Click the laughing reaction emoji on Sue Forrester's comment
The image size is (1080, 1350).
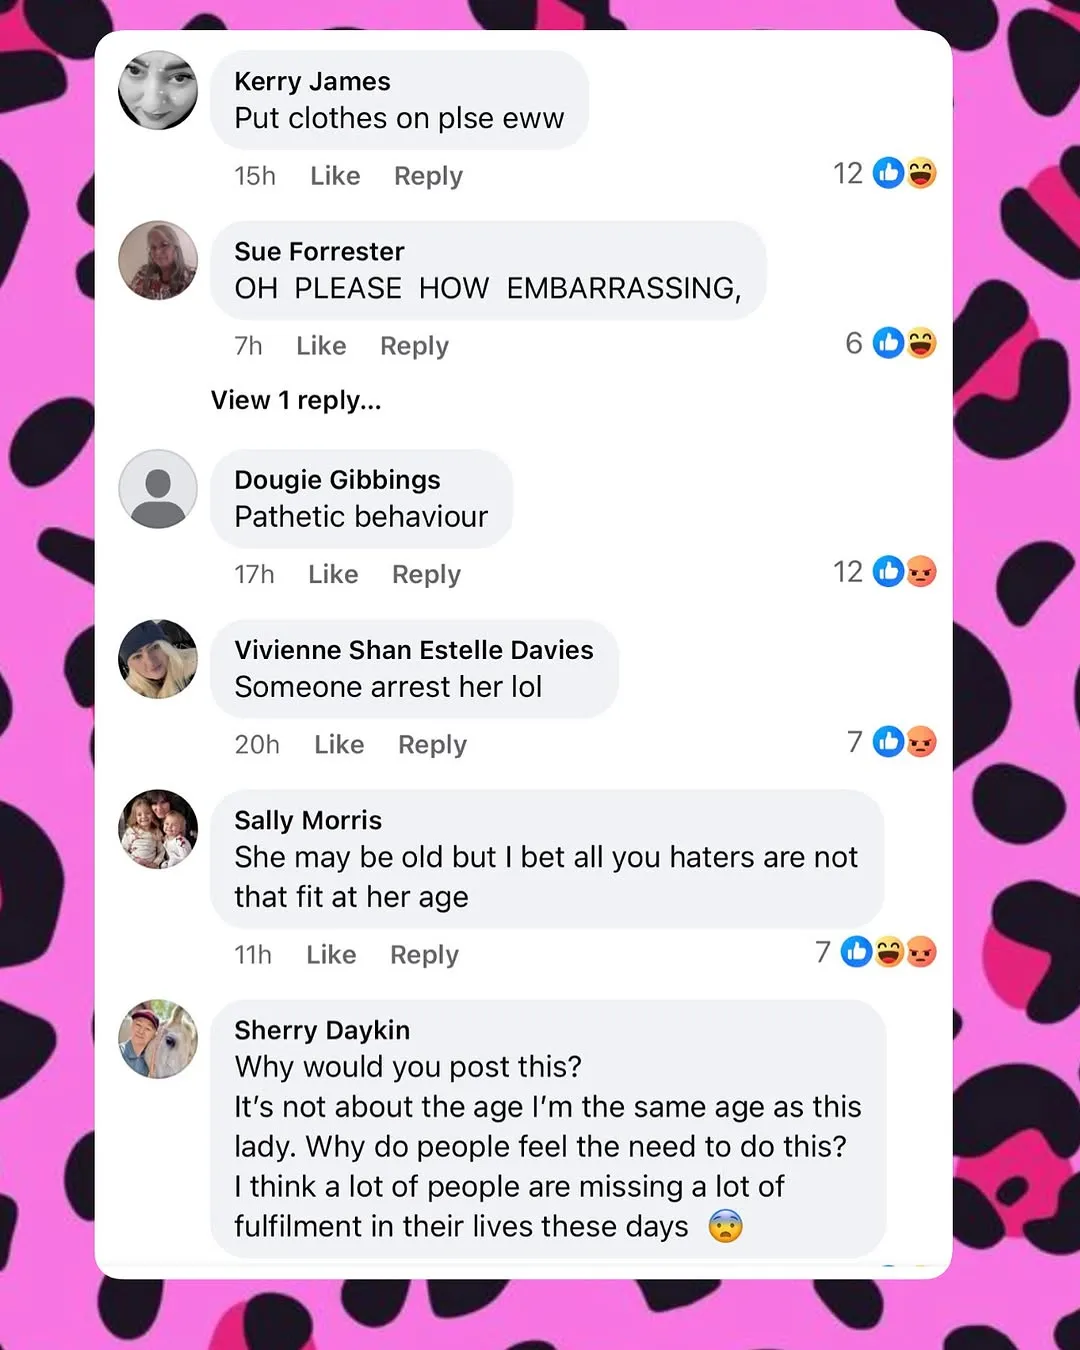pos(921,343)
